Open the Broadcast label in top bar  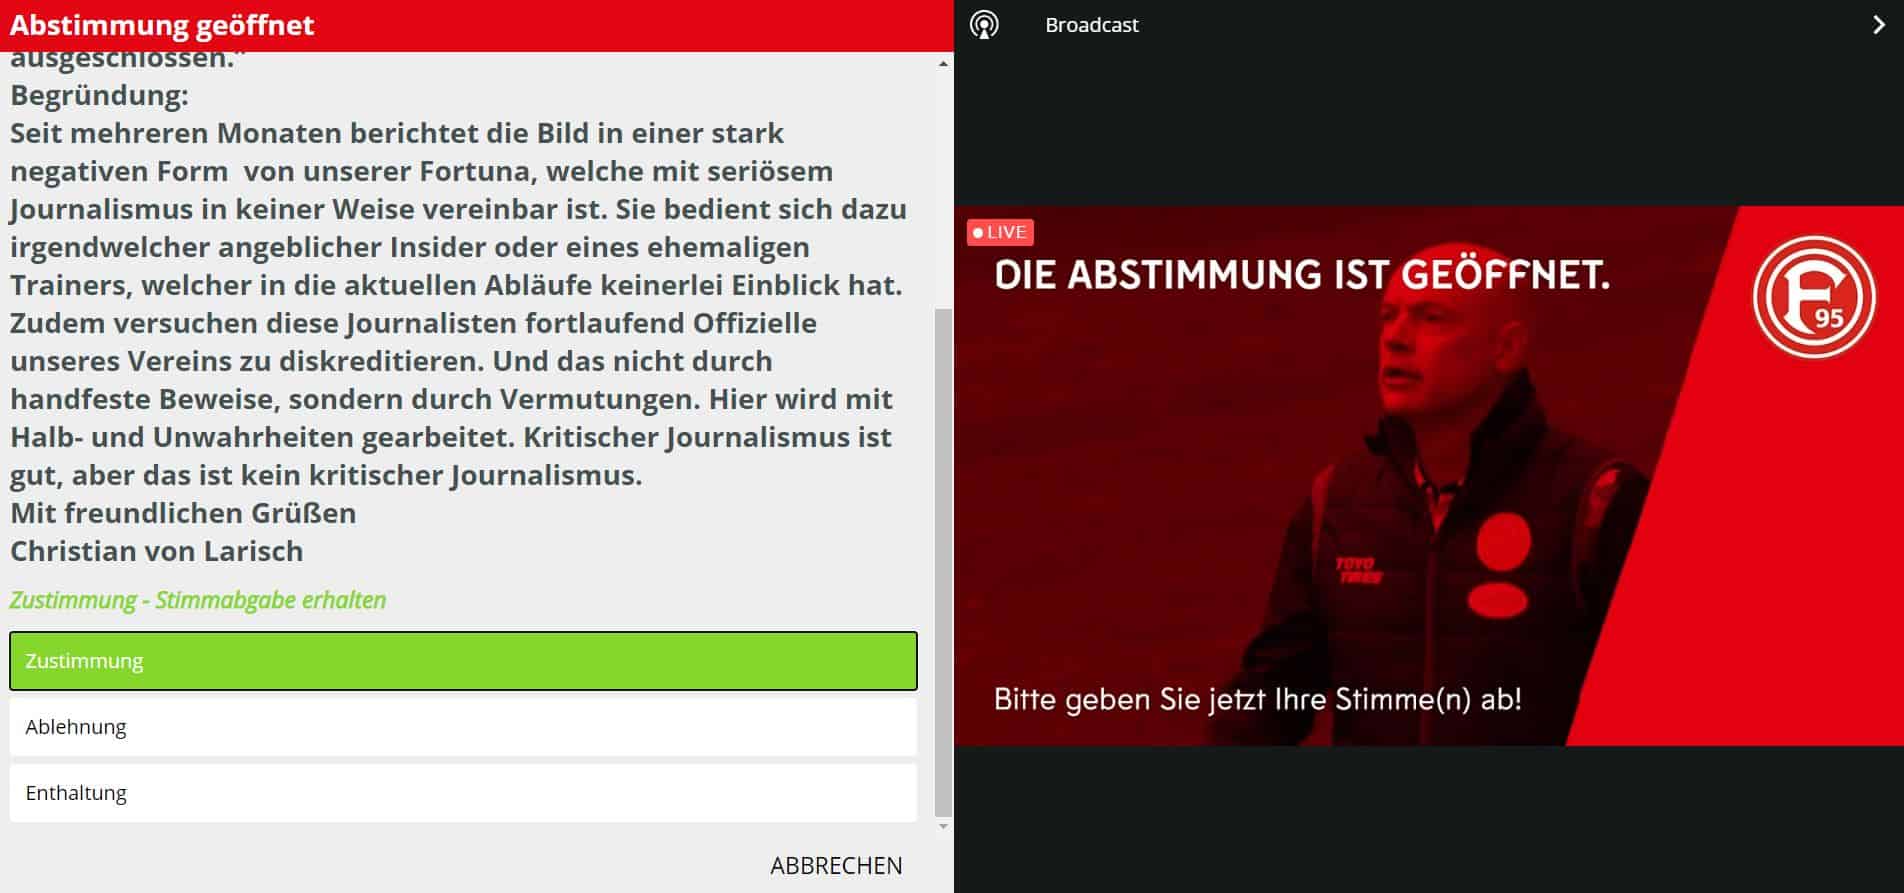point(1091,25)
